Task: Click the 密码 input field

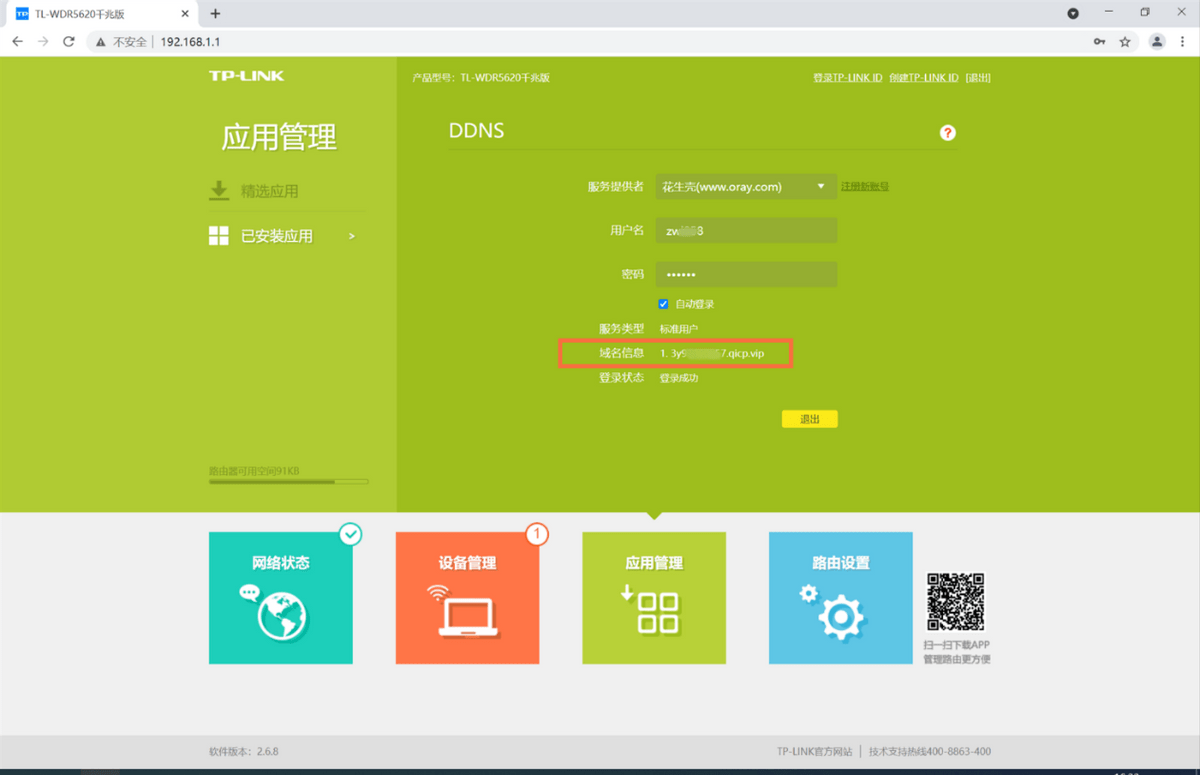Action: click(746, 274)
